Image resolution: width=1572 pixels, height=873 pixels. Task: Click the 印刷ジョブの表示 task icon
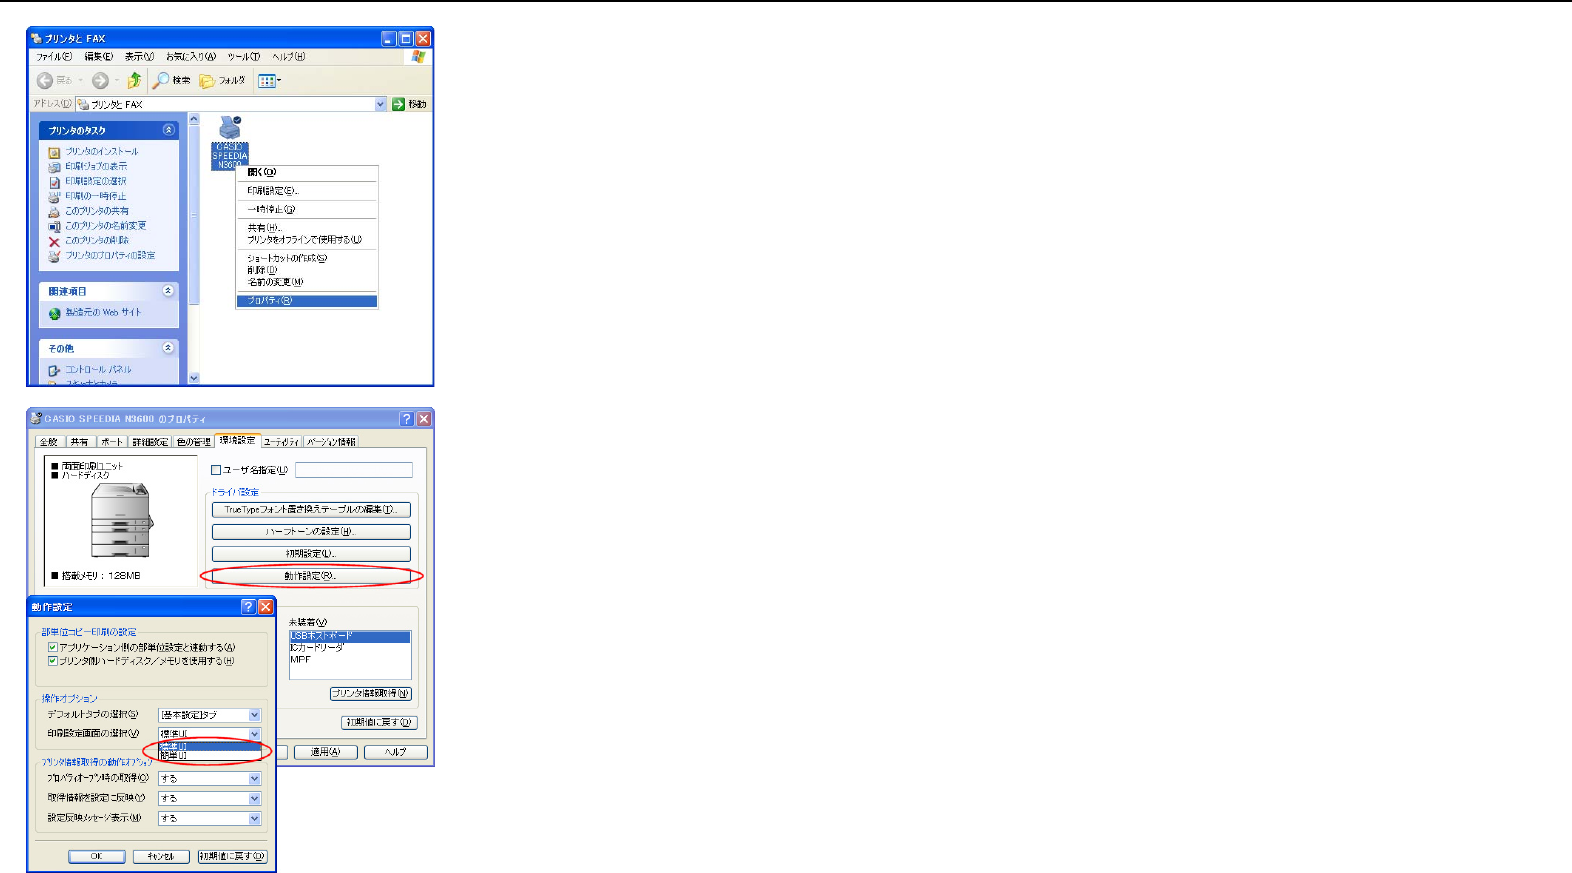(55, 167)
